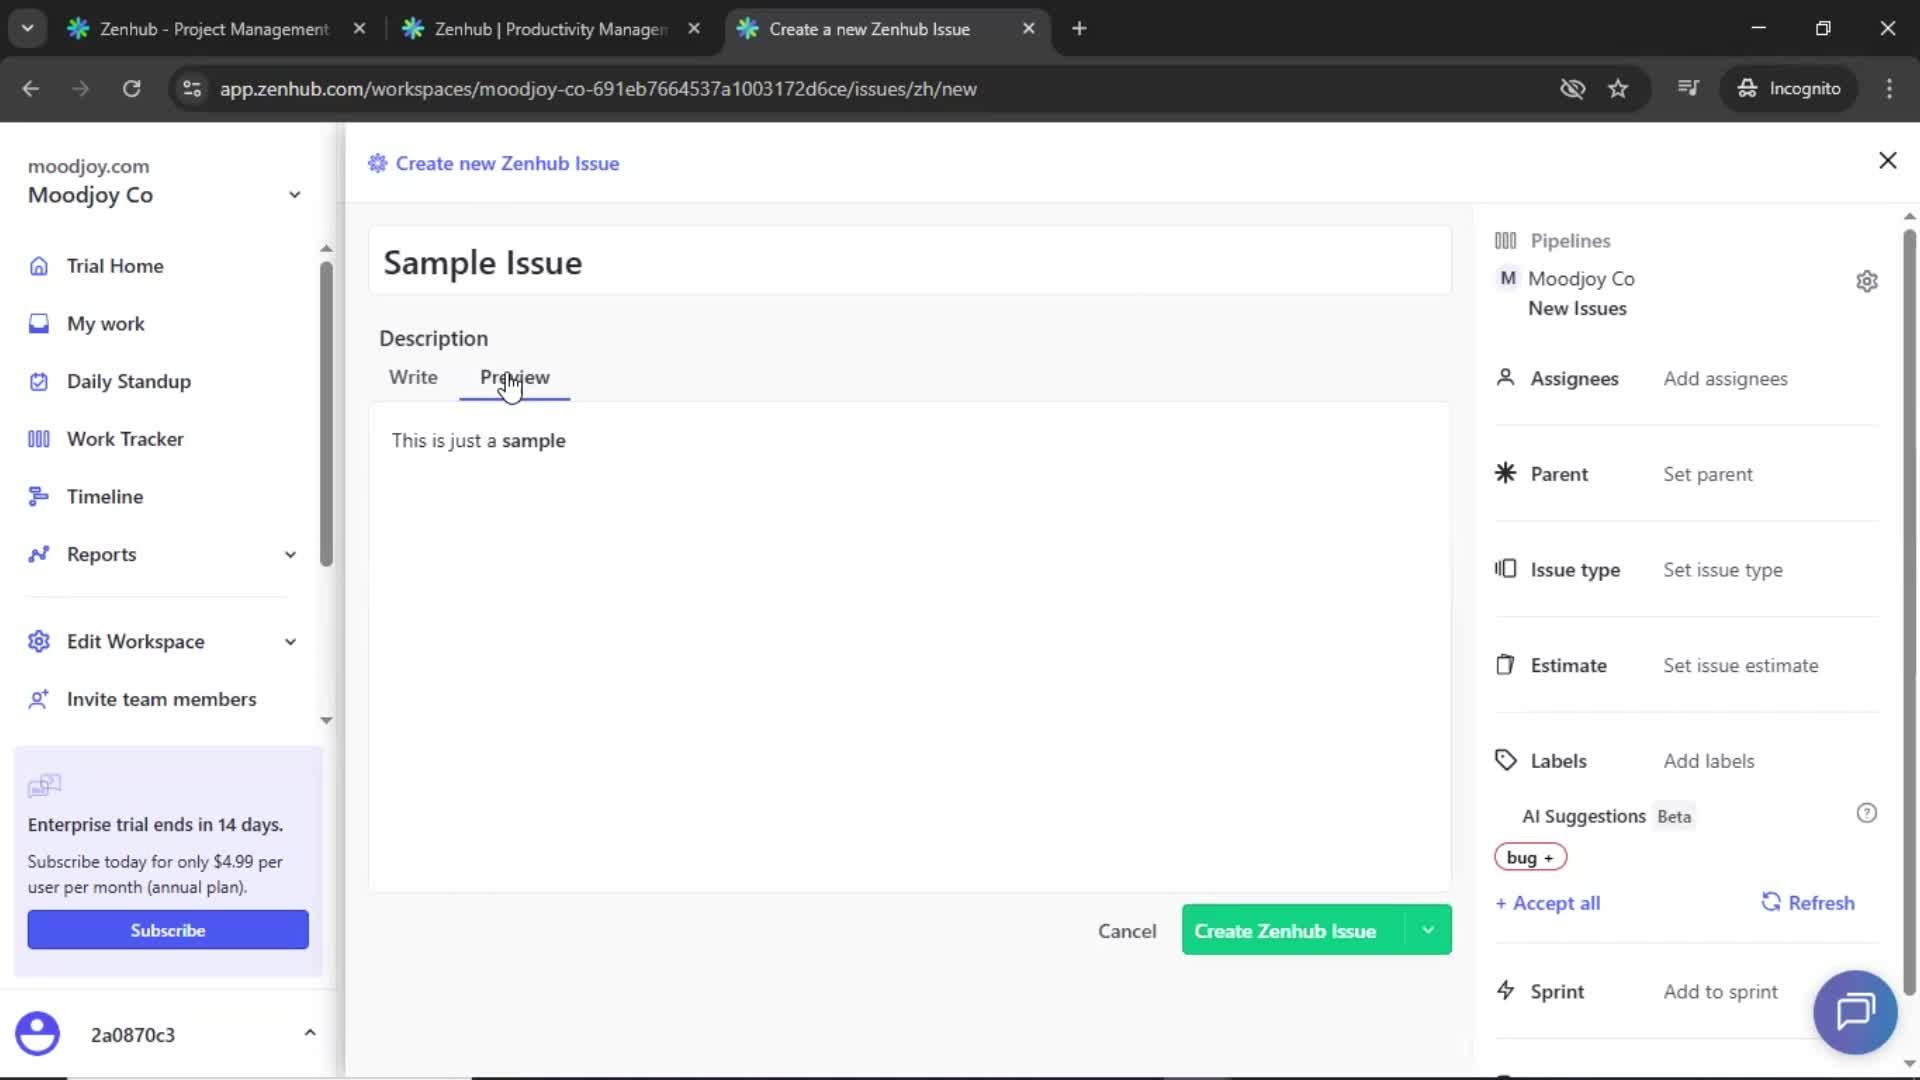Click the AI Suggestions help question mark

click(1868, 813)
